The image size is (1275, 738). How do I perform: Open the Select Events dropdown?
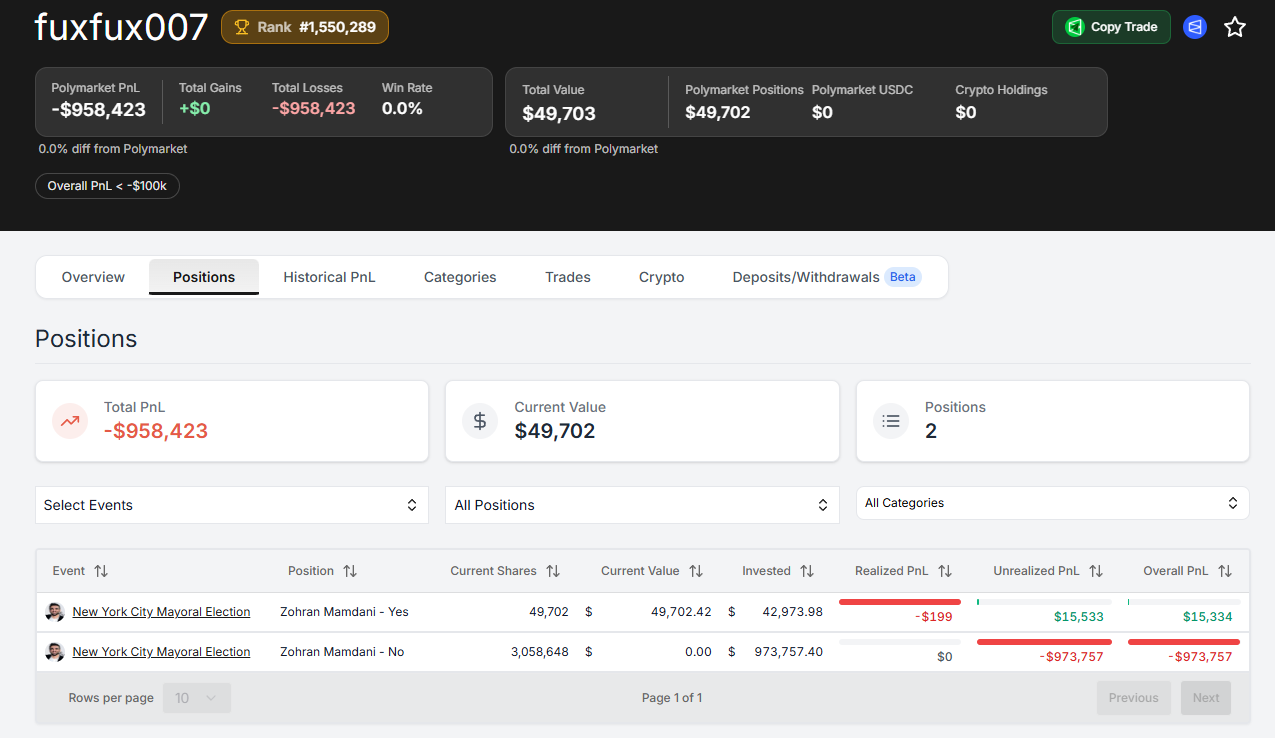coord(231,505)
